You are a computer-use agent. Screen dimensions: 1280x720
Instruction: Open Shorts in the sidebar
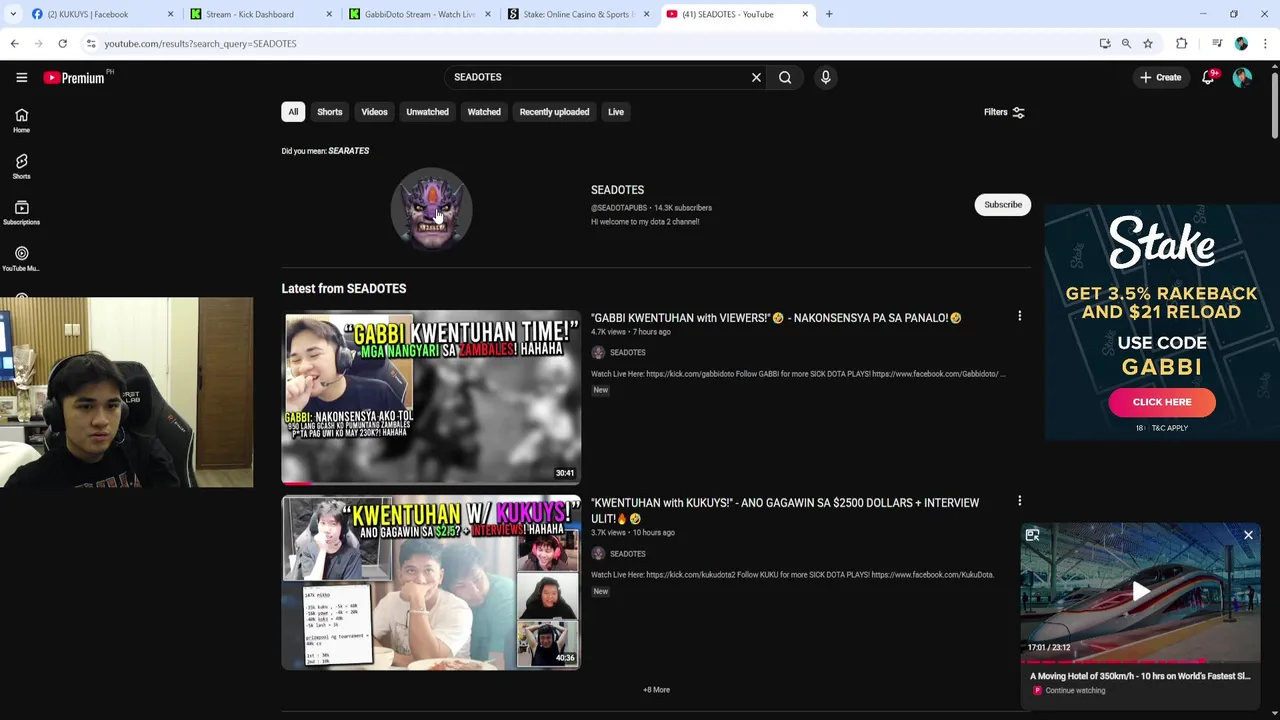tap(21, 167)
